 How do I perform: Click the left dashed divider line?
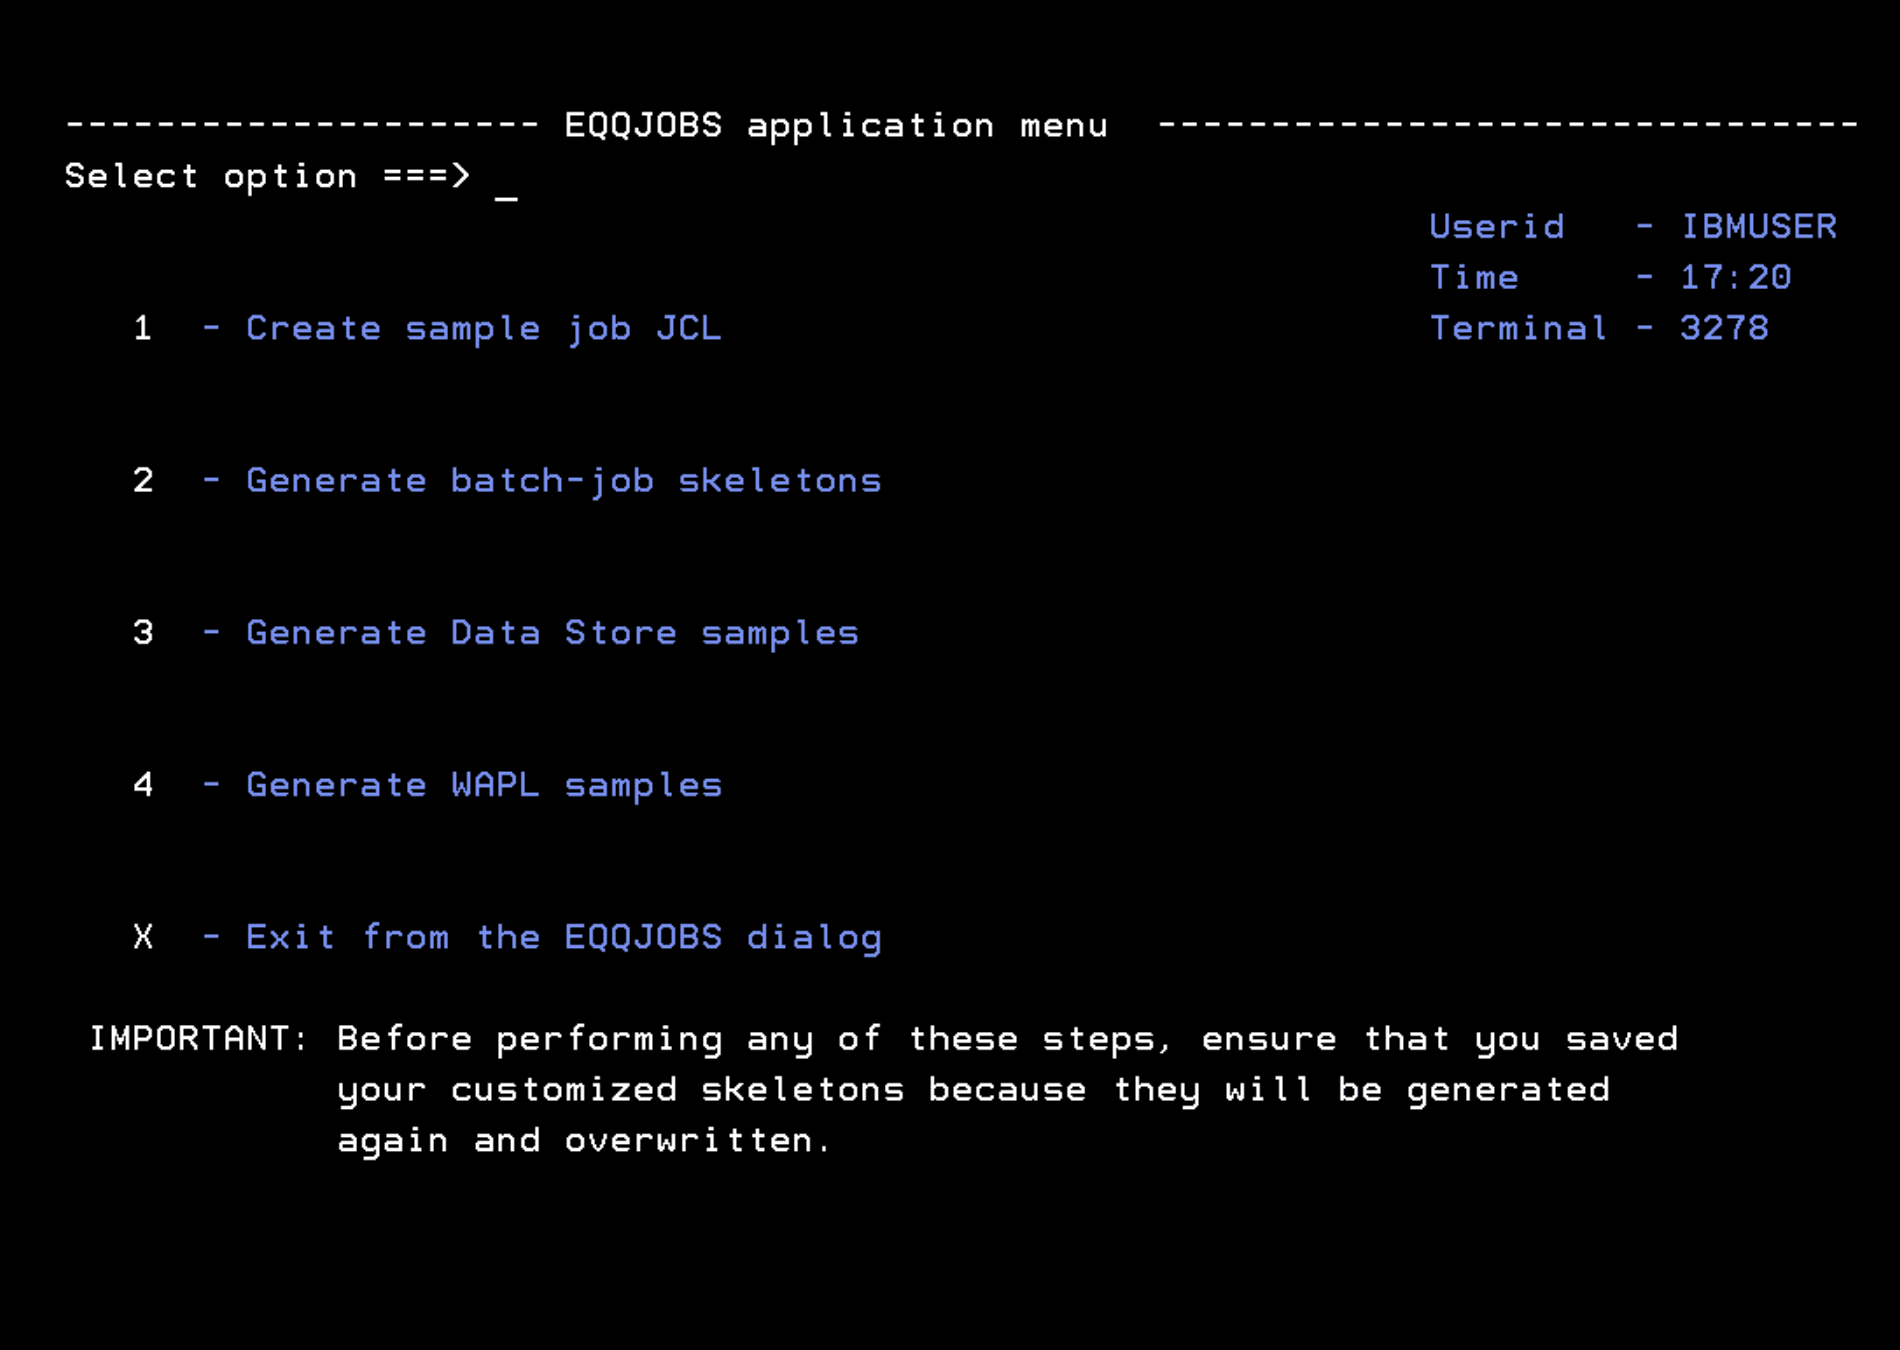tap(300, 124)
